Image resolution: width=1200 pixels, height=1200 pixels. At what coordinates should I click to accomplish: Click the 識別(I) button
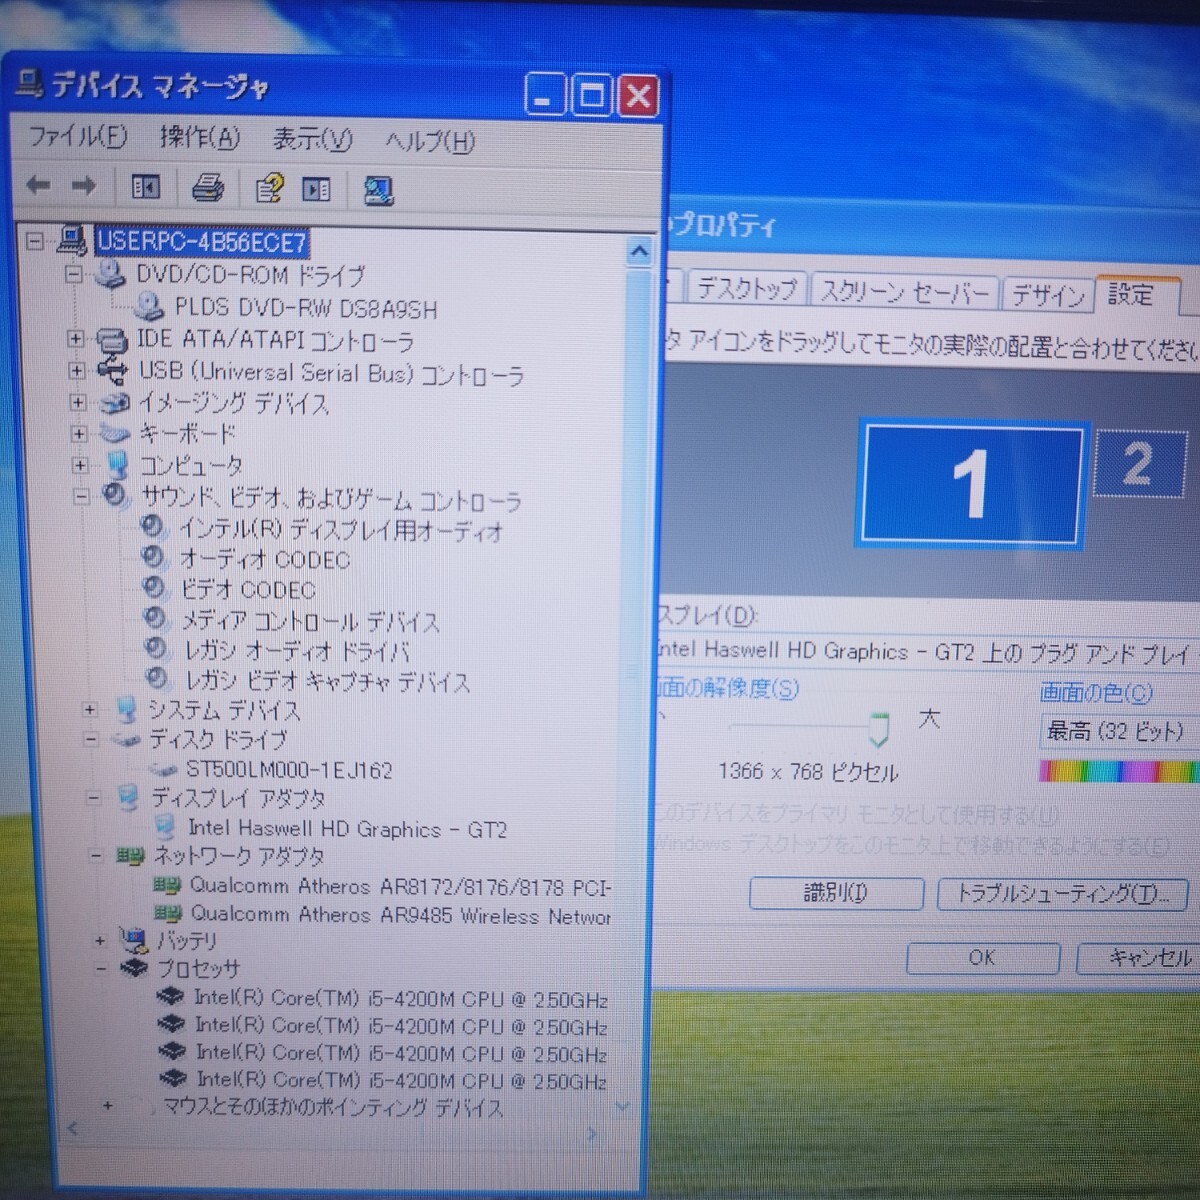pyautogui.click(x=836, y=893)
